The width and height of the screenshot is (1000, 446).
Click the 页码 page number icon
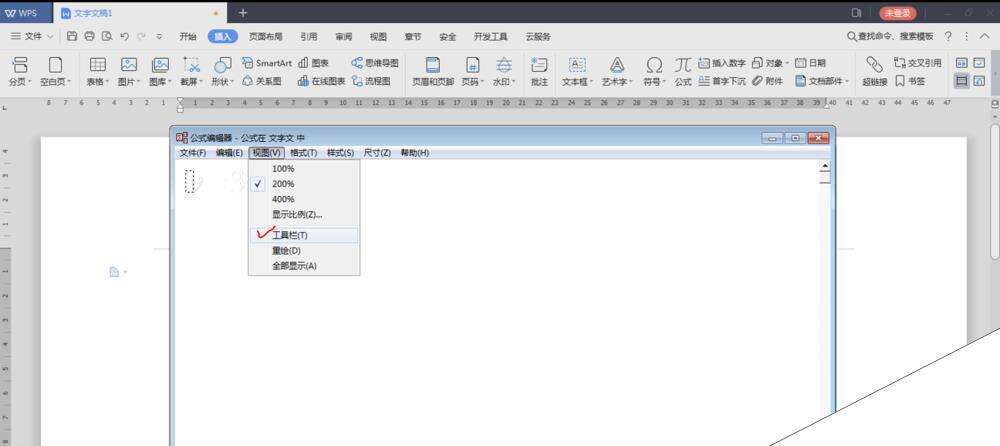[x=472, y=64]
